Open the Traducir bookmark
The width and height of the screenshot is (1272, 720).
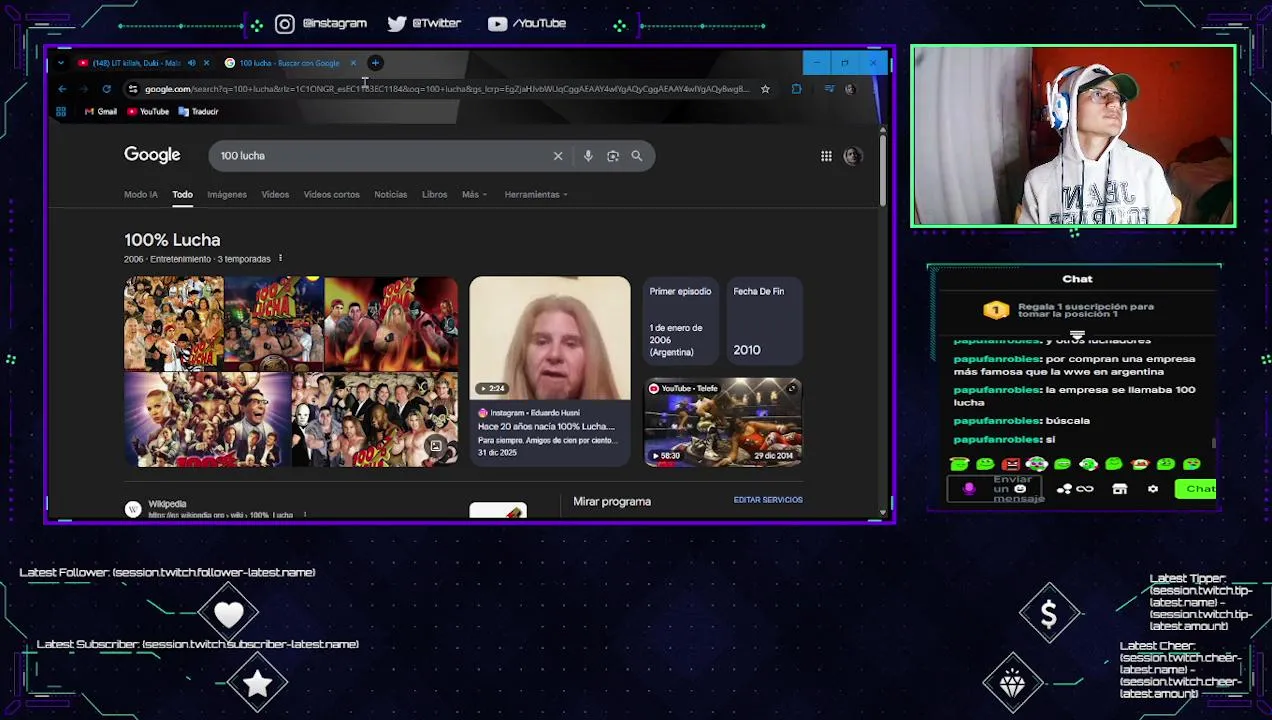point(198,112)
